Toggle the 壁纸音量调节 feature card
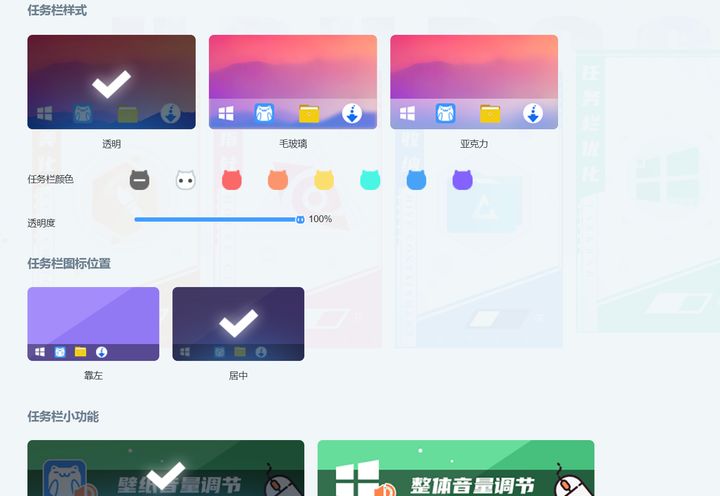 pyautogui.click(x=165, y=470)
